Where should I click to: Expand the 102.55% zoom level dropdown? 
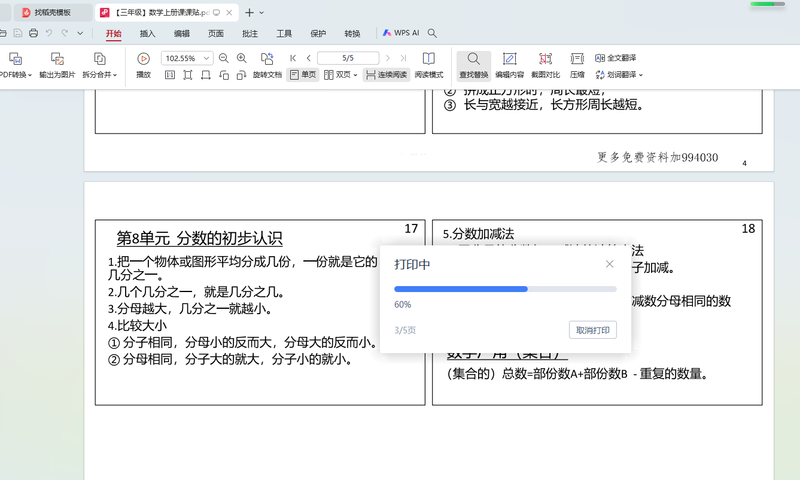[x=206, y=59]
